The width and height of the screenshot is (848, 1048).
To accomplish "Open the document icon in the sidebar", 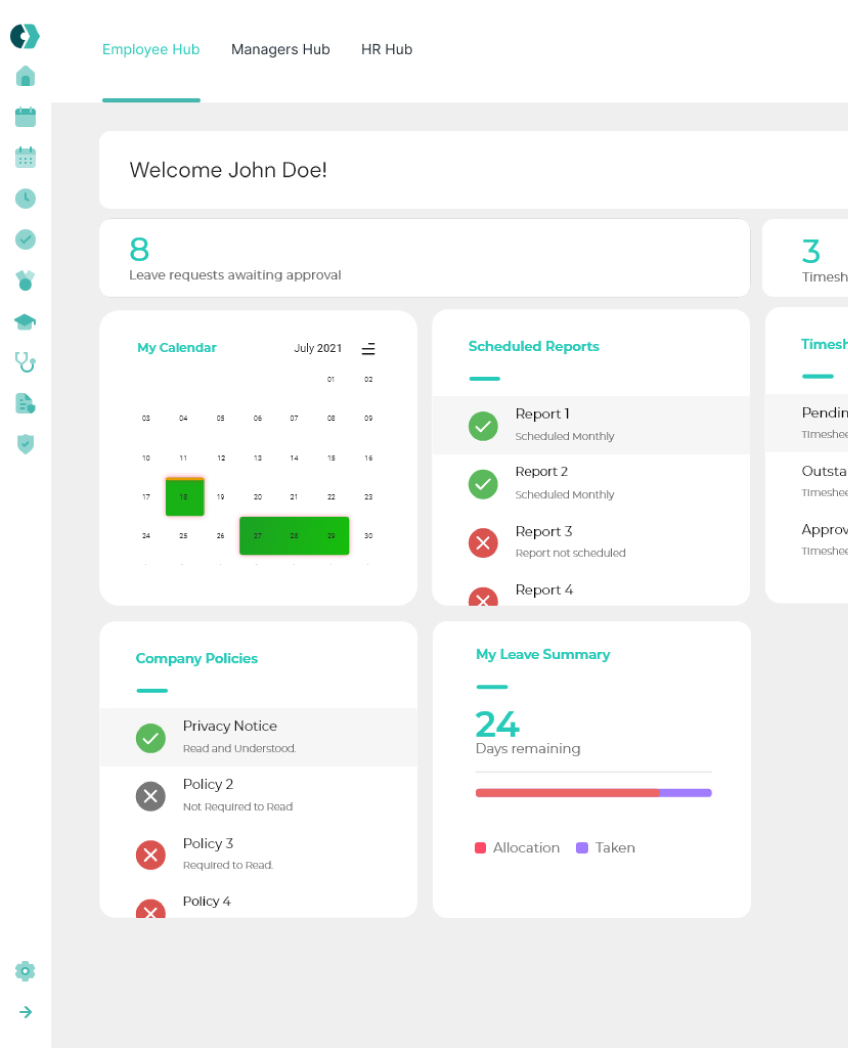I will (x=25, y=403).
